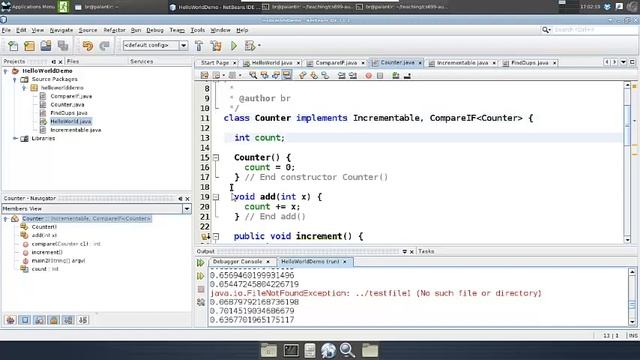This screenshot has width=640, height=360.
Task: Re-run with the top green arrow in Output
Action: [x=200, y=263]
